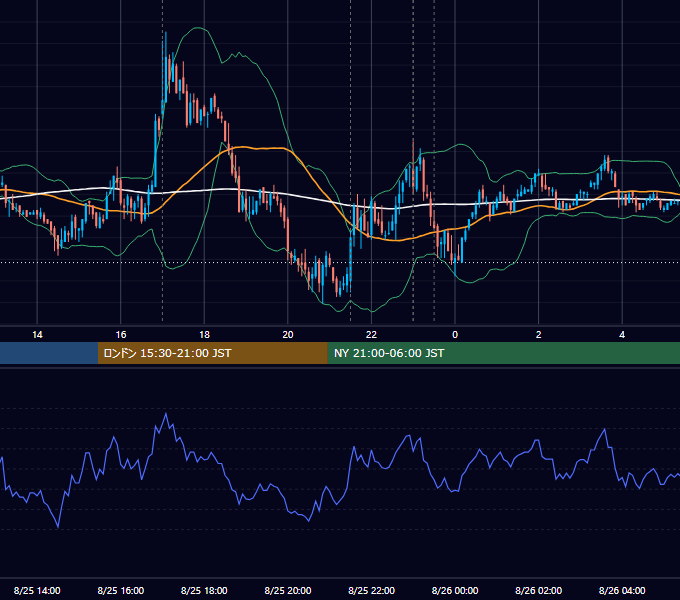Viewport: 680px width, 600px height.
Task: Click the '8/25 18:00' label on indicator axis
Action: [x=204, y=590]
